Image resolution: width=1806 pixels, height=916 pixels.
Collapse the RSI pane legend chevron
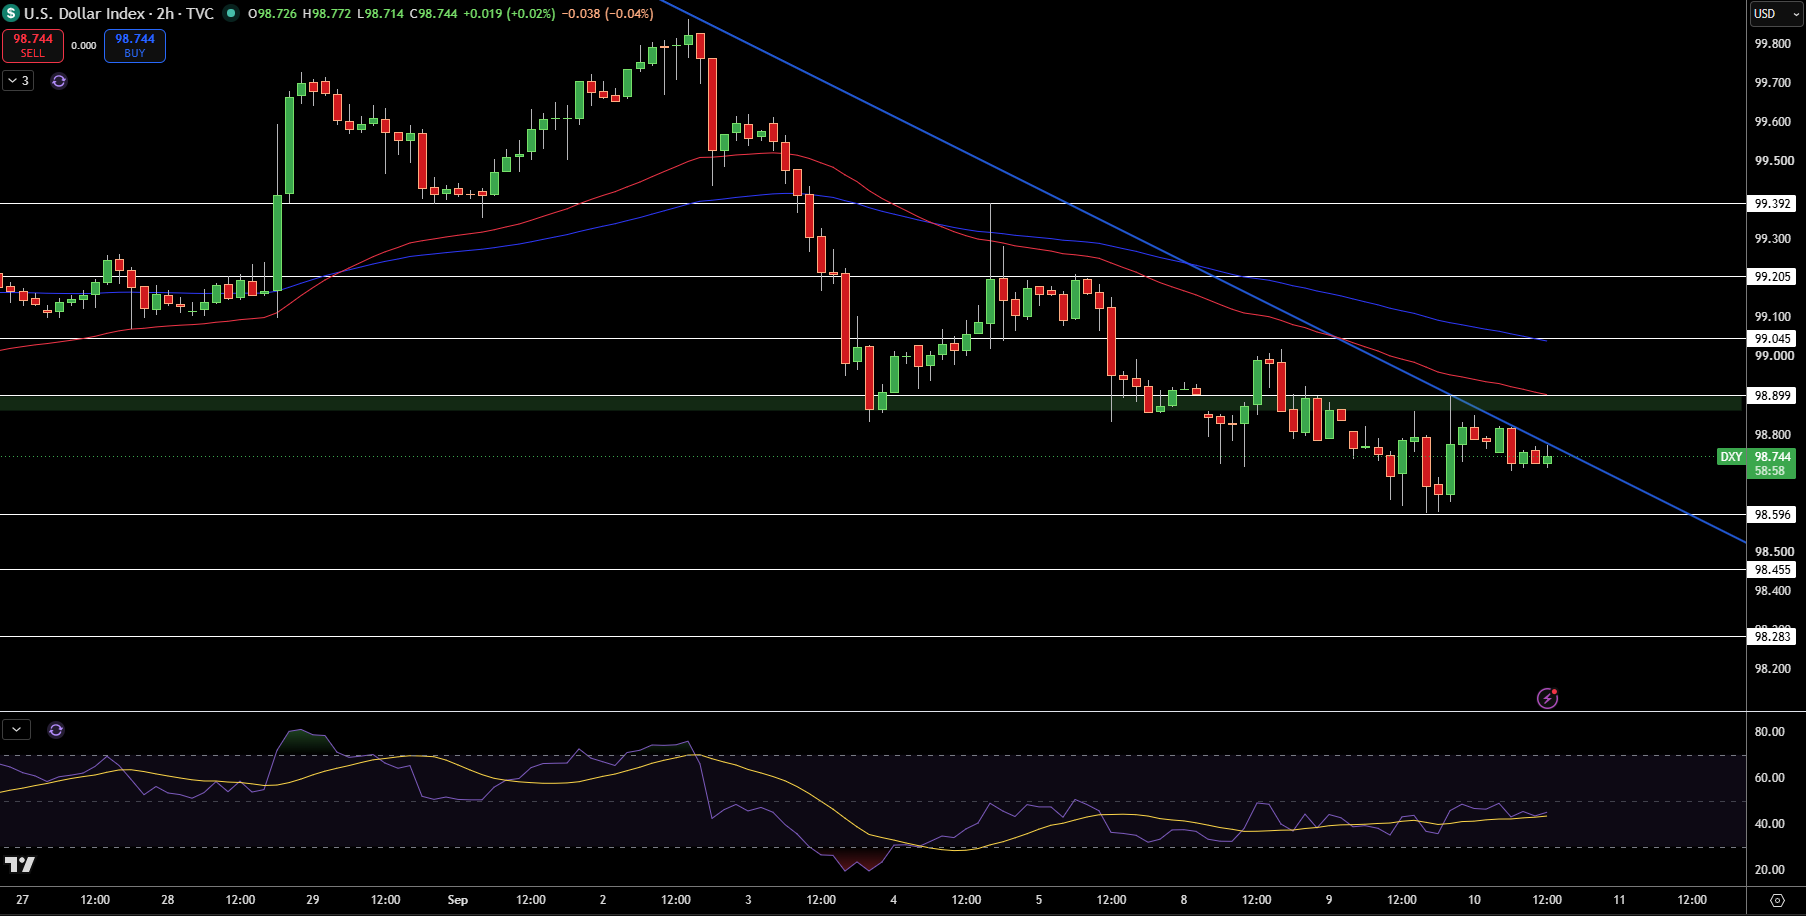pos(17,730)
